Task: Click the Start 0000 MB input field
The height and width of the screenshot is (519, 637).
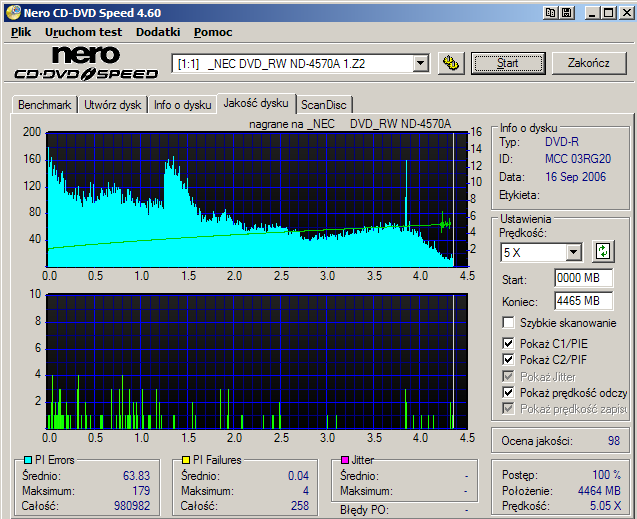Action: click(583, 278)
